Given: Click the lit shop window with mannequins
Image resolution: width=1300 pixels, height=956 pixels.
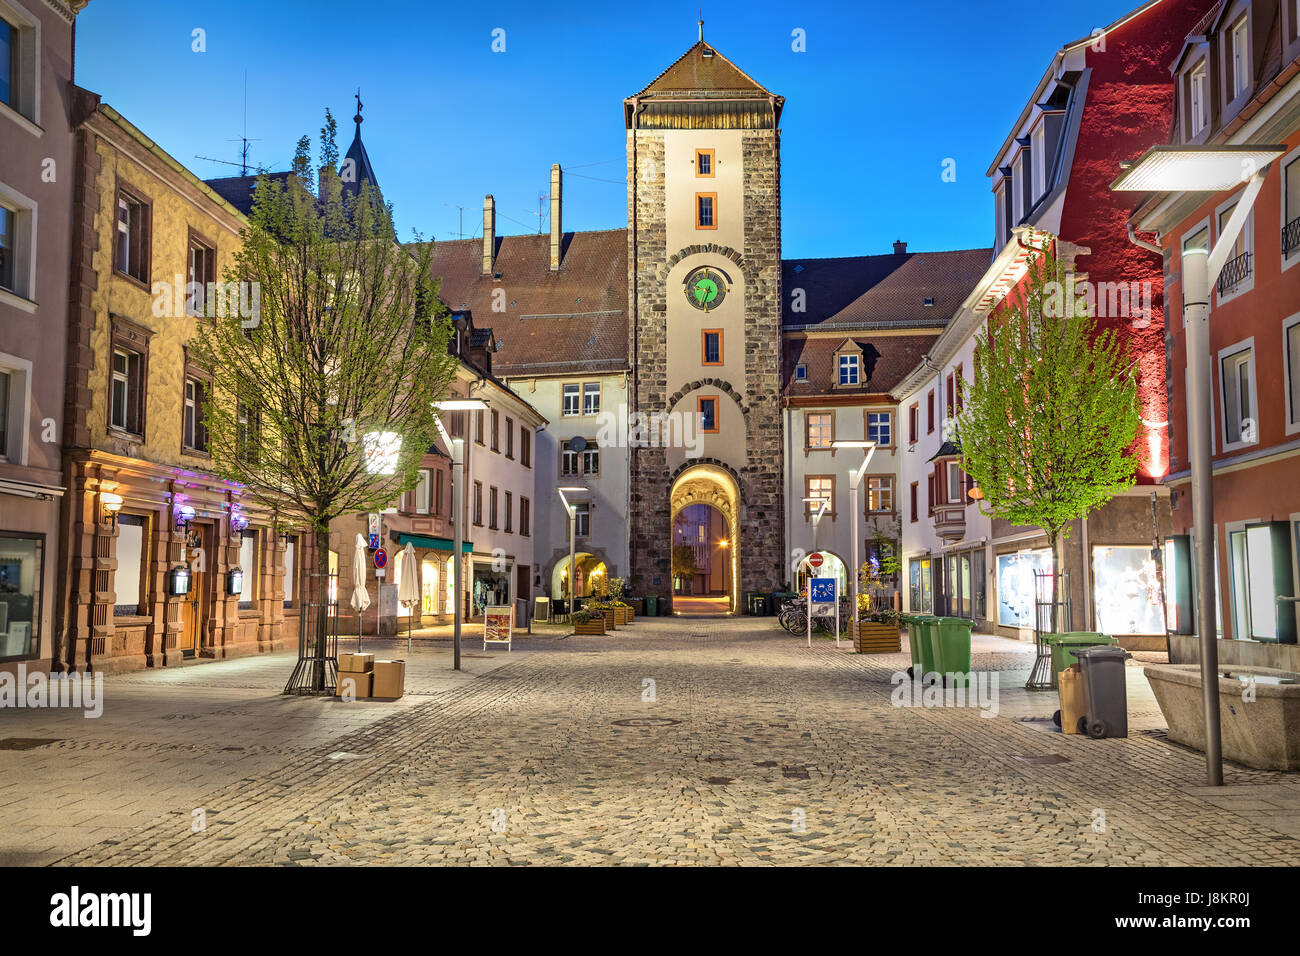Looking at the screenshot, I should pos(1127,589).
